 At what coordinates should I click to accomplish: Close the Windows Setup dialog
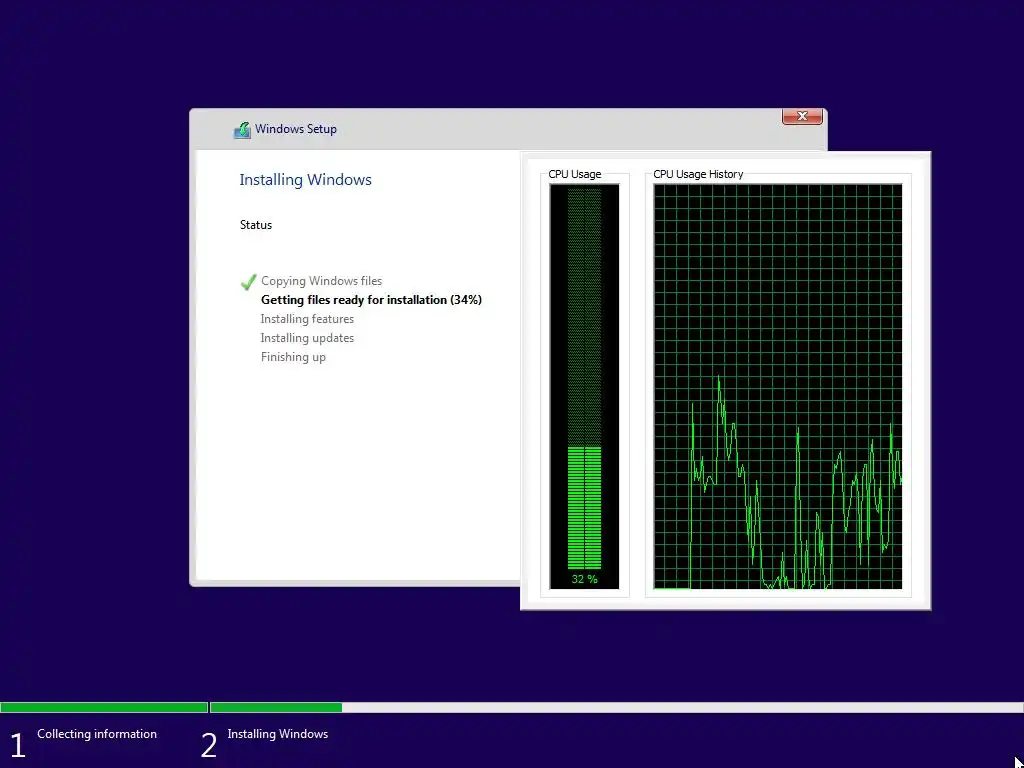click(x=802, y=116)
